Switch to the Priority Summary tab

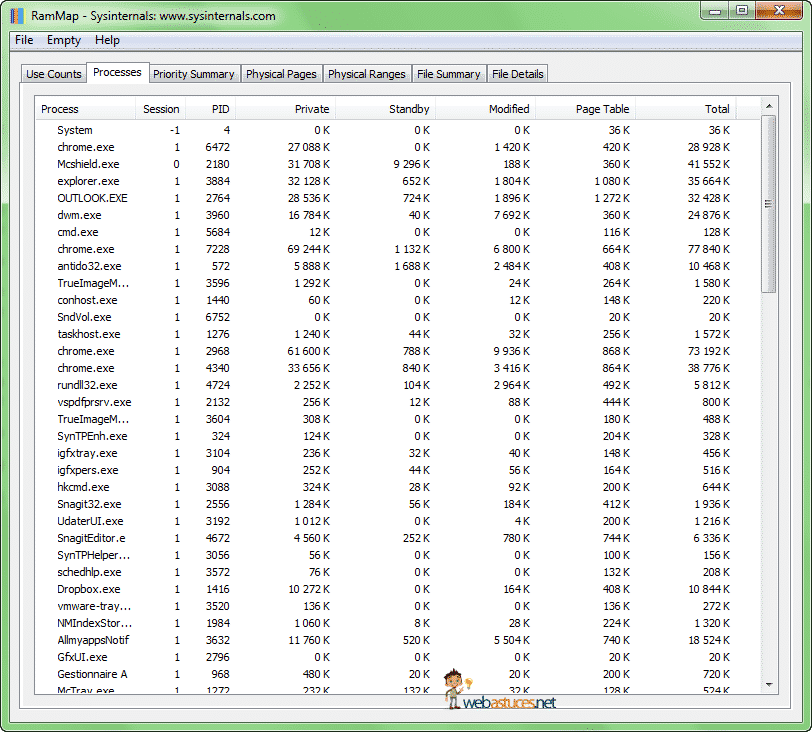pyautogui.click(x=194, y=74)
